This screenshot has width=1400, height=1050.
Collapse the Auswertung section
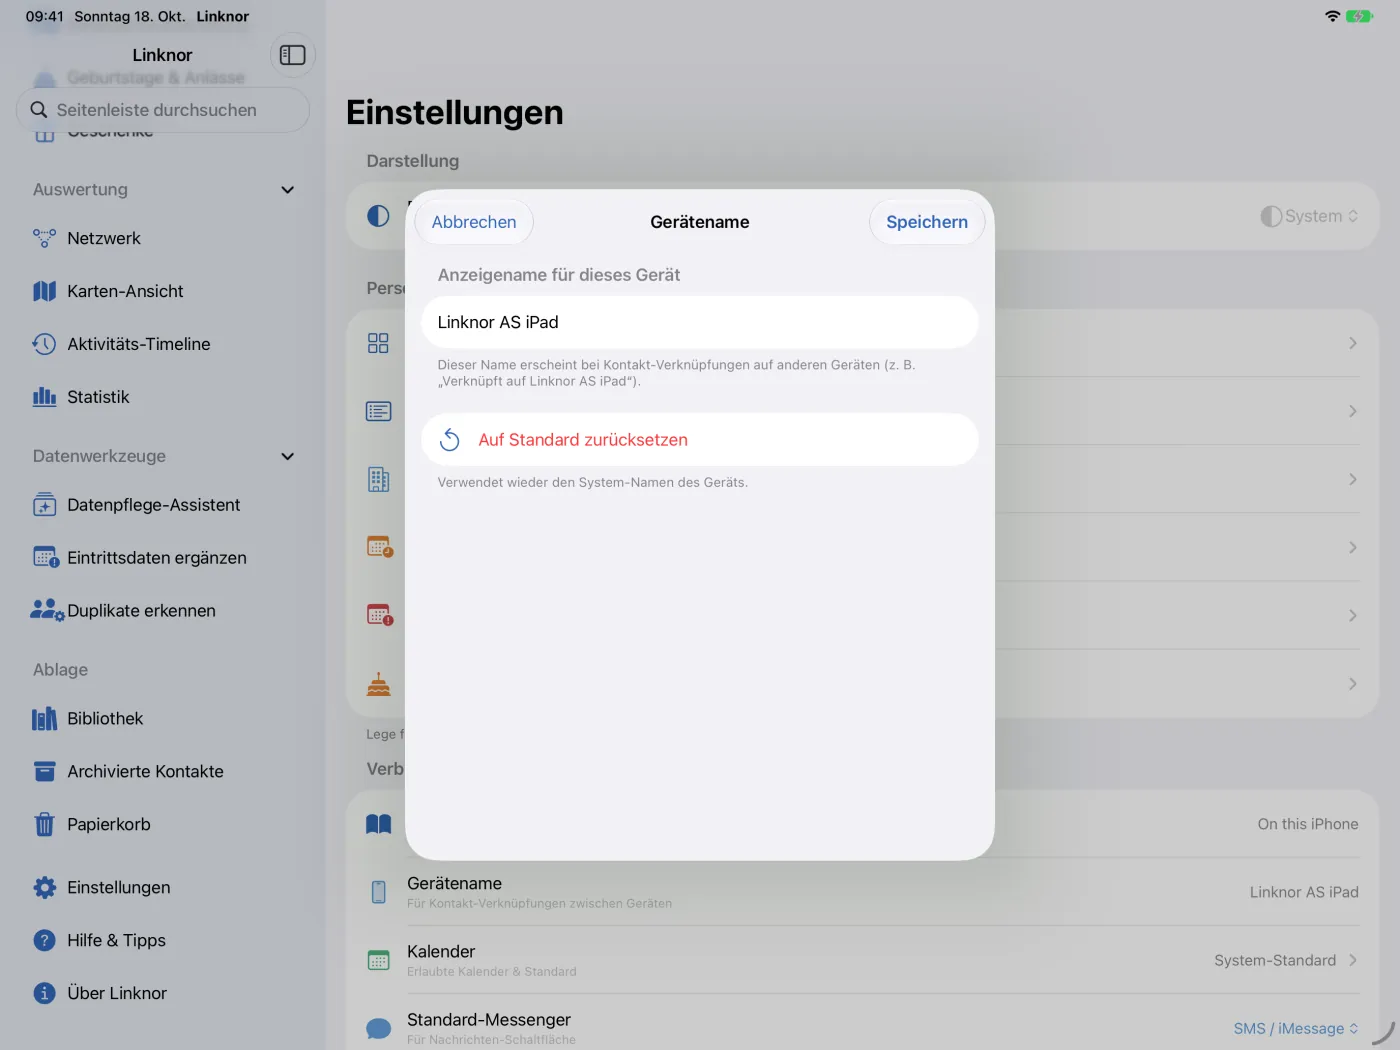[288, 190]
